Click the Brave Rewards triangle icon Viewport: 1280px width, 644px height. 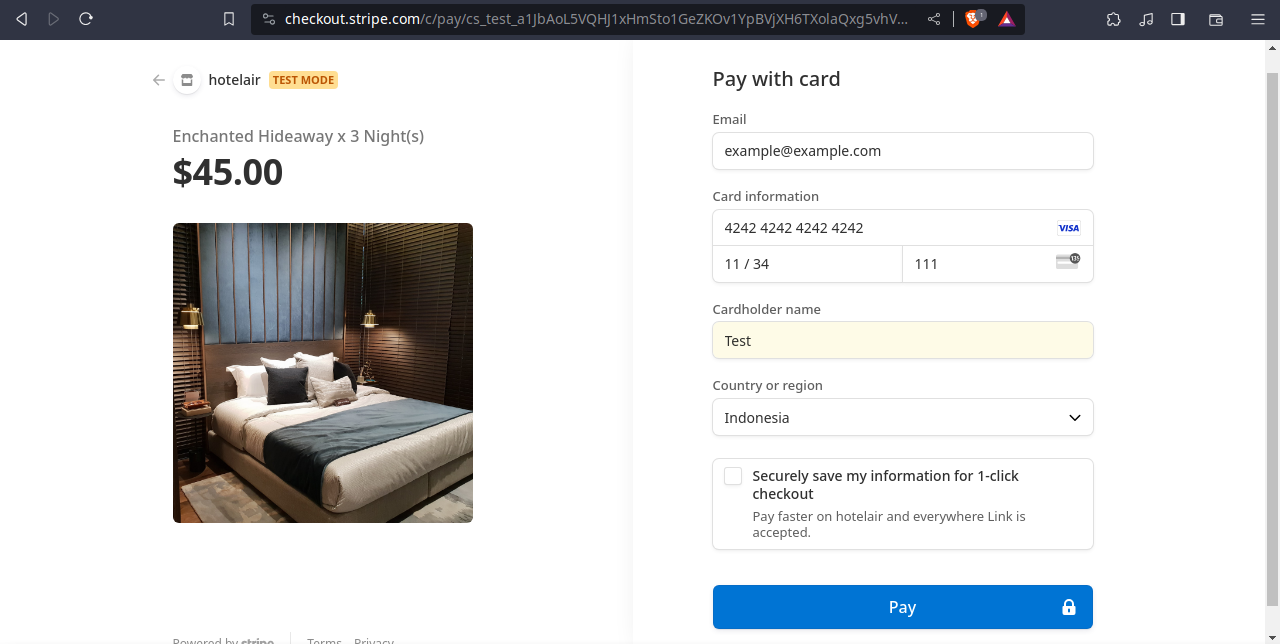(1006, 19)
